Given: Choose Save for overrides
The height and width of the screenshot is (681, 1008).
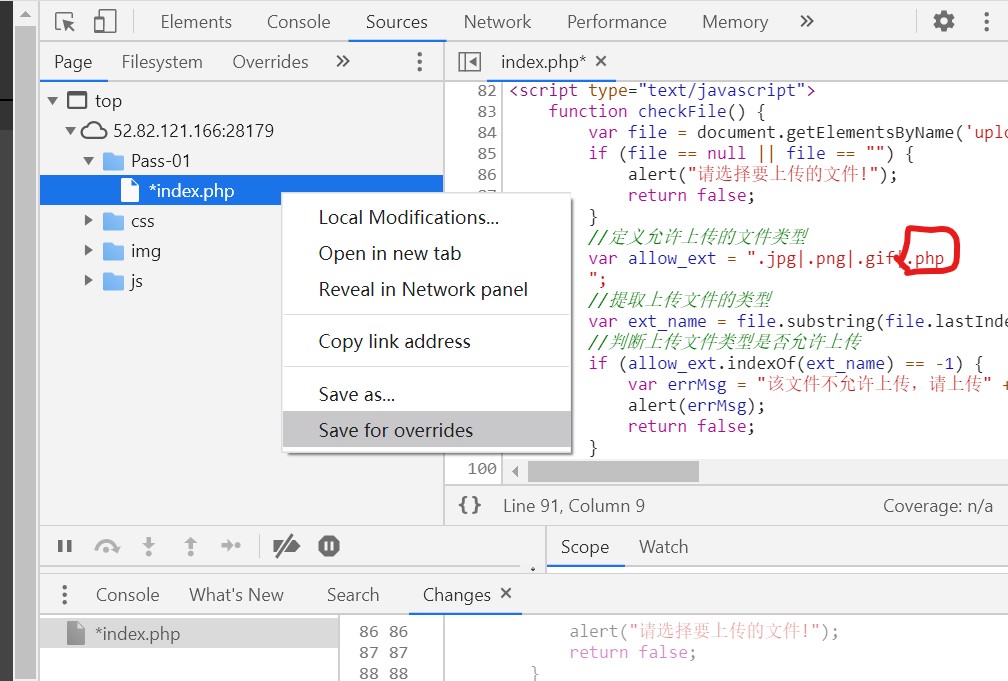Looking at the screenshot, I should [427, 430].
